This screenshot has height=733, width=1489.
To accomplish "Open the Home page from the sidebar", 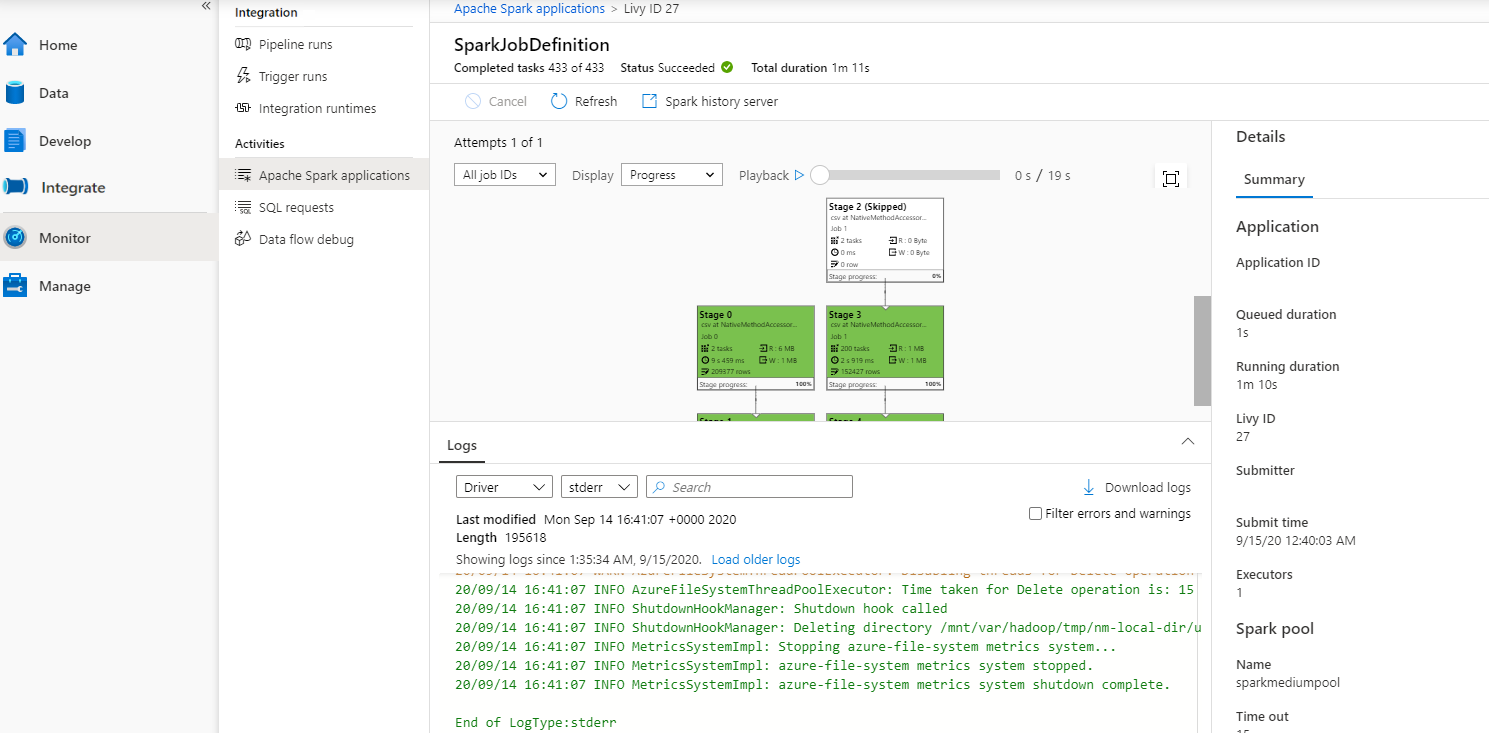I will (x=57, y=44).
